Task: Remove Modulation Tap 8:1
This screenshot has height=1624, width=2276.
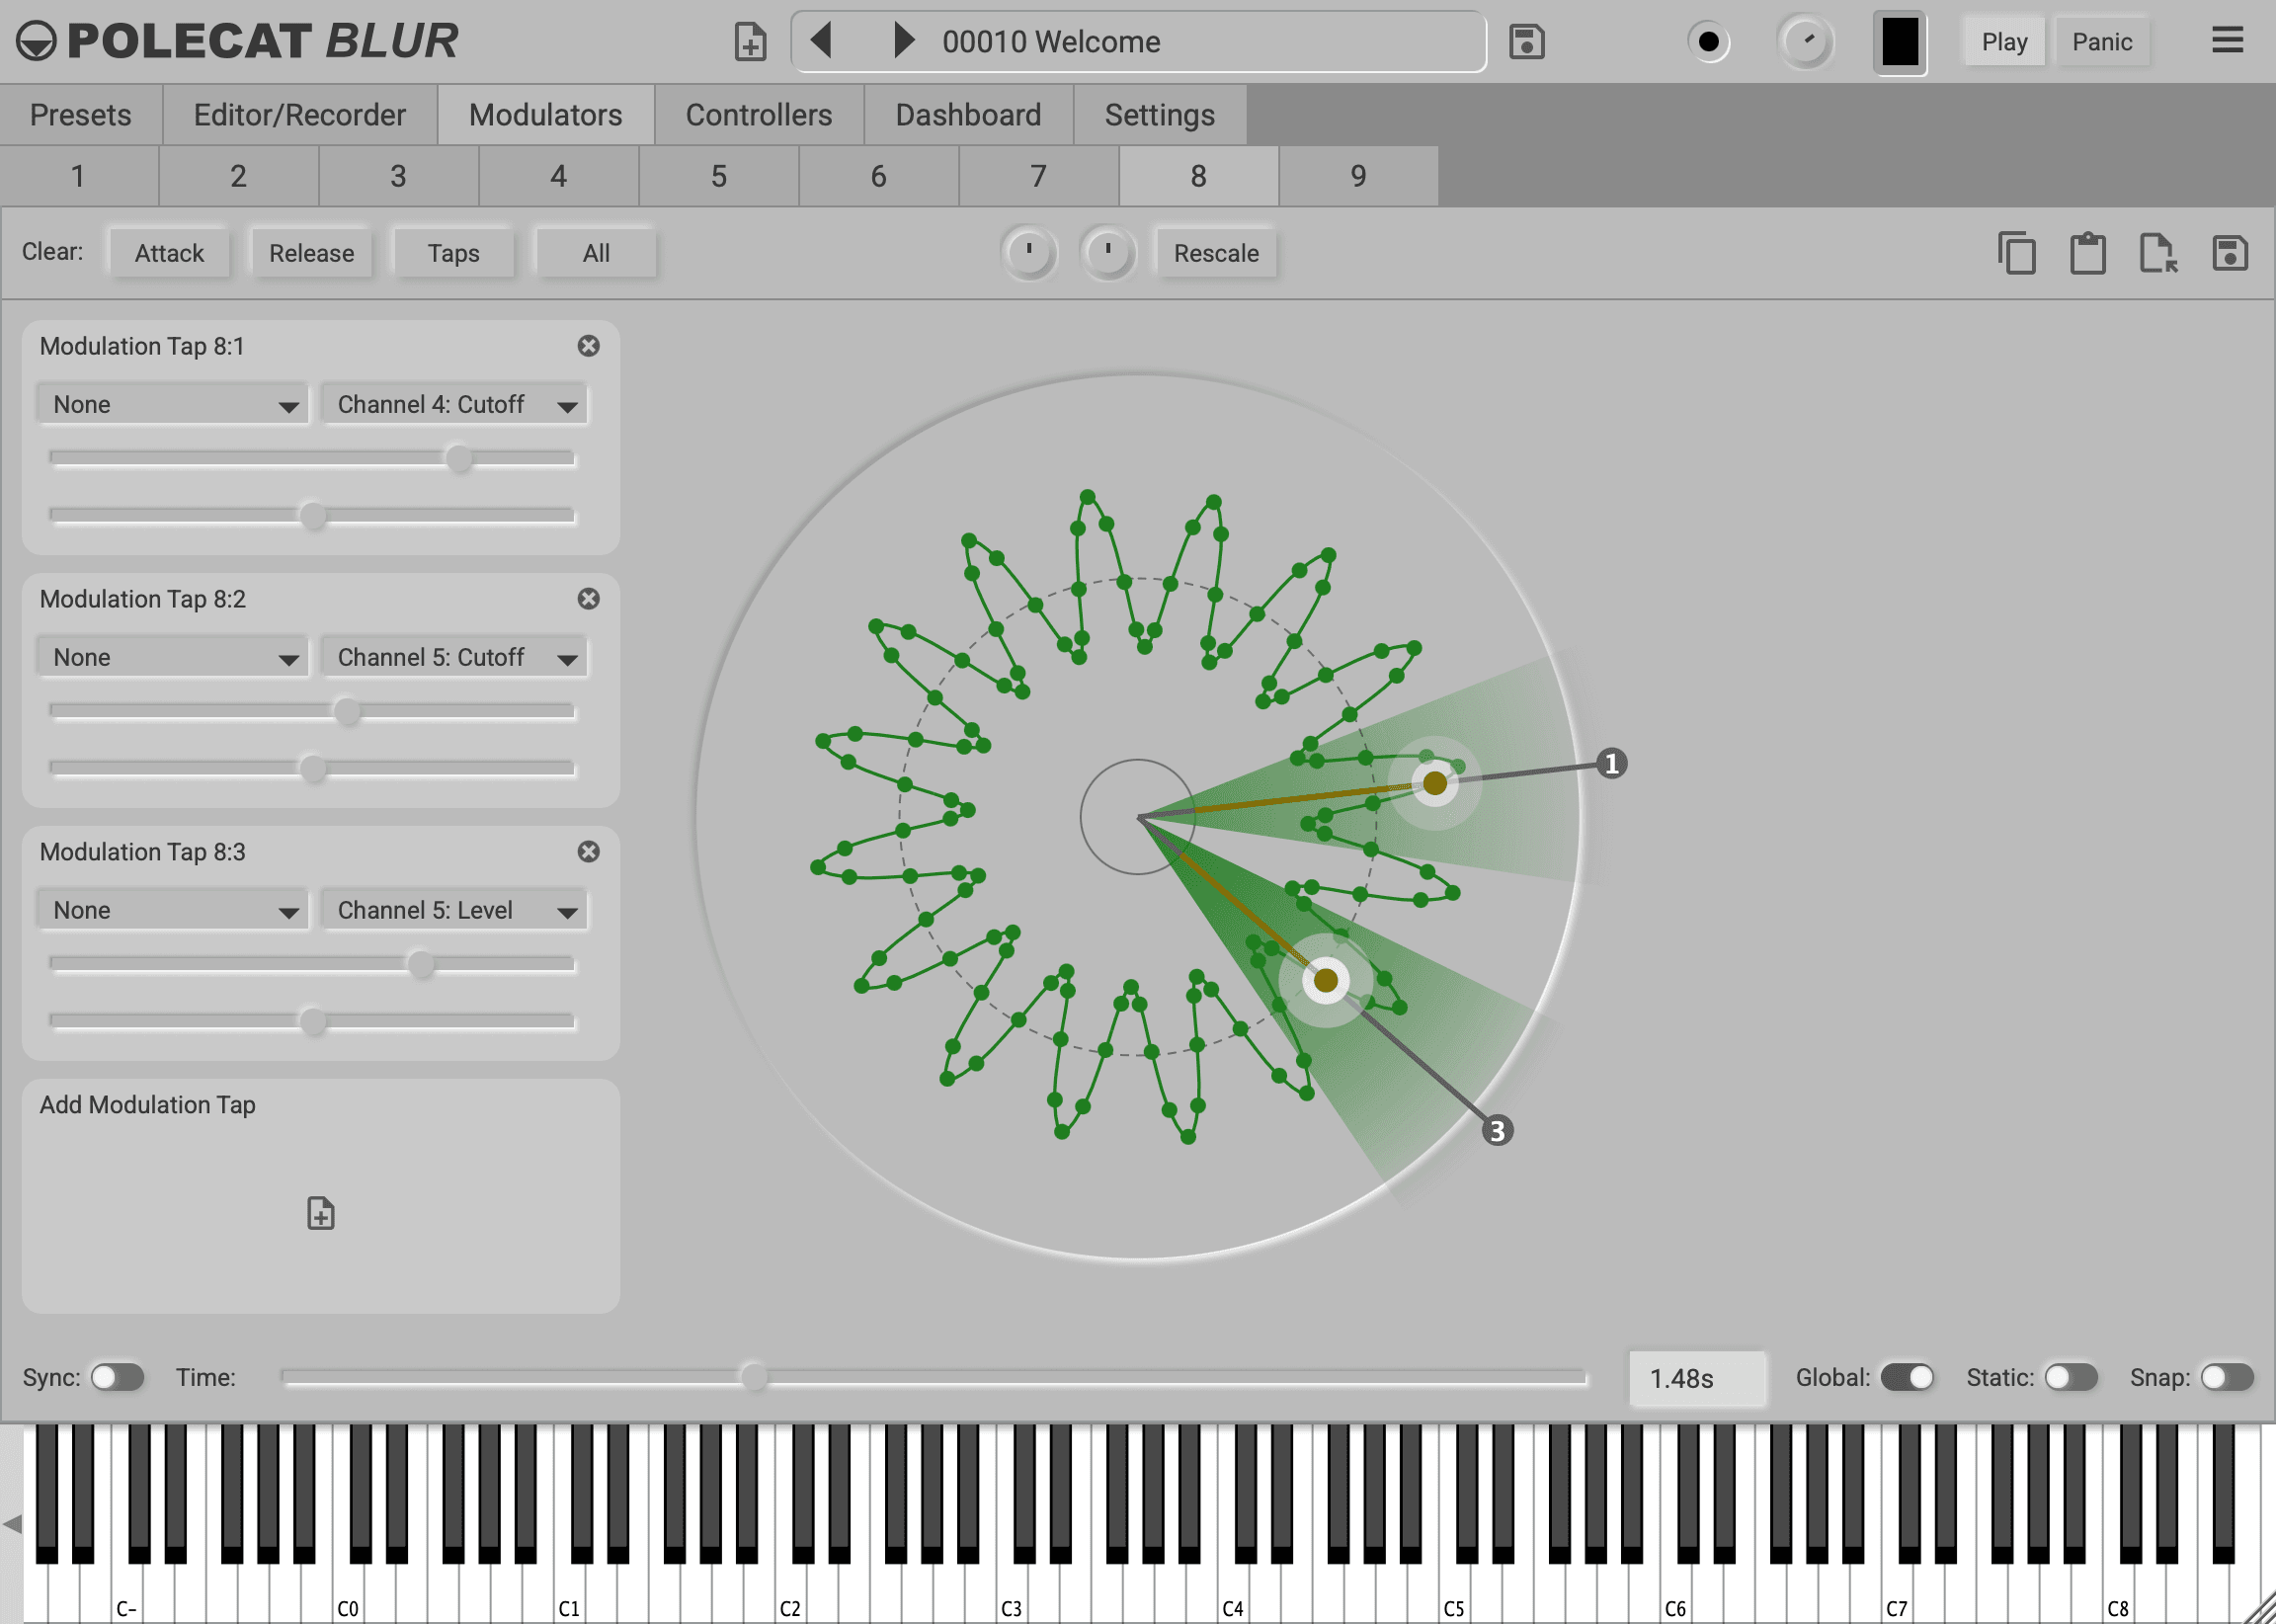Action: (x=589, y=346)
